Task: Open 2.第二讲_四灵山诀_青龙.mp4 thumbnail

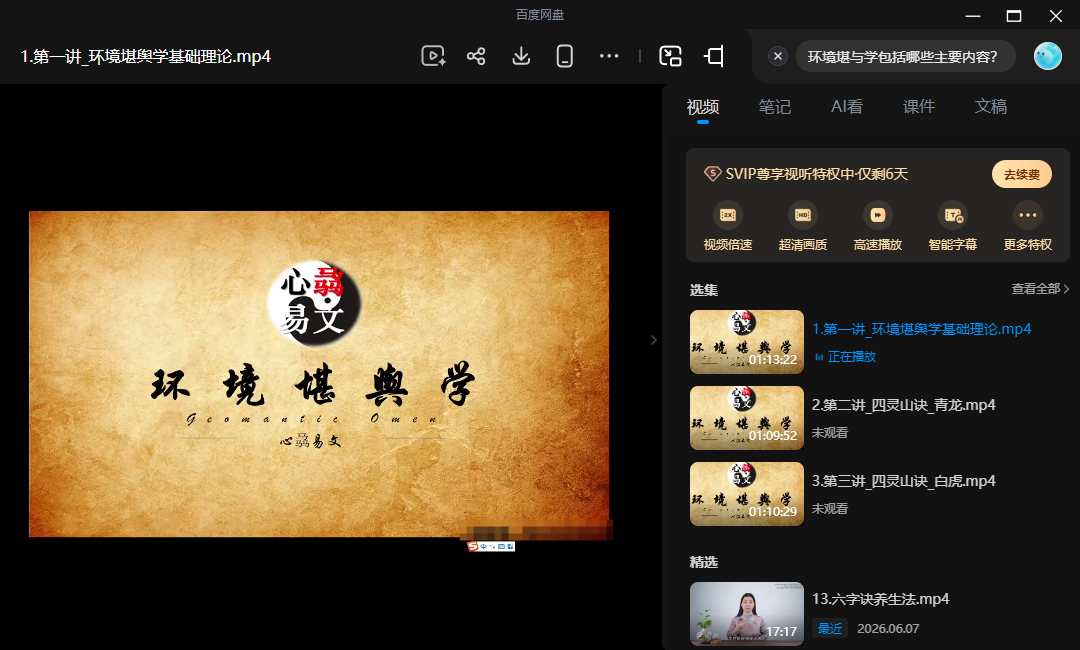Action: (747, 418)
